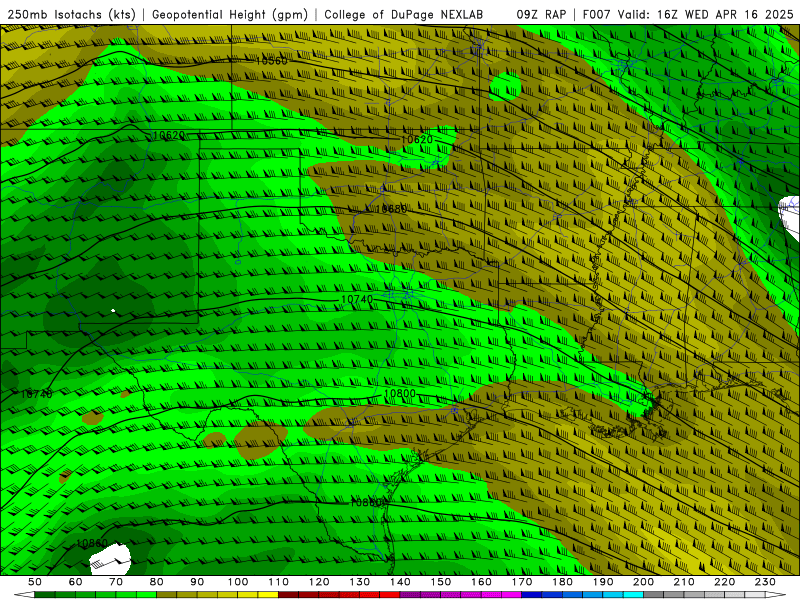Pick the cyan swatch on the color bar
Viewport: 800px width, 600px height.
(633, 595)
